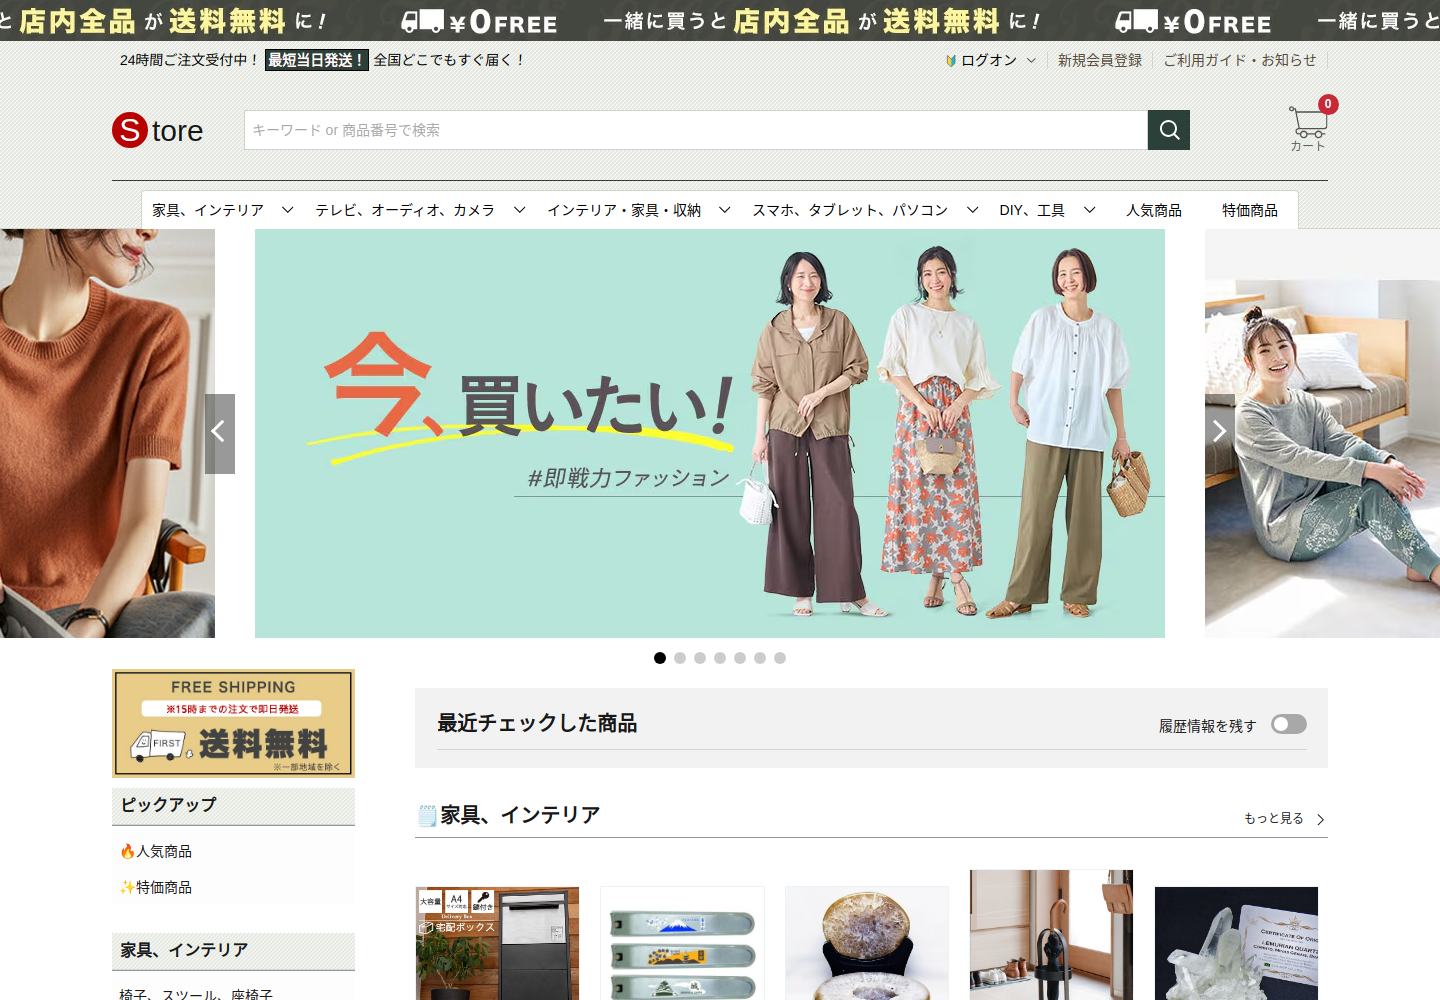Click the keyword search input field
This screenshot has height=1000, width=1440.
click(696, 130)
